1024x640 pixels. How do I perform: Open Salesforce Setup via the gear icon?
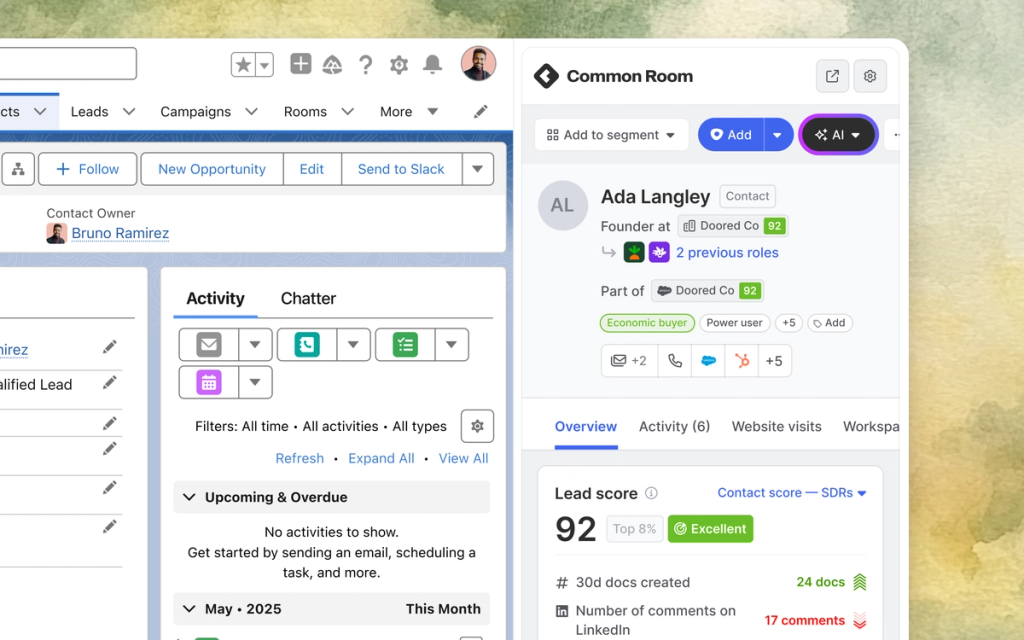tap(398, 63)
